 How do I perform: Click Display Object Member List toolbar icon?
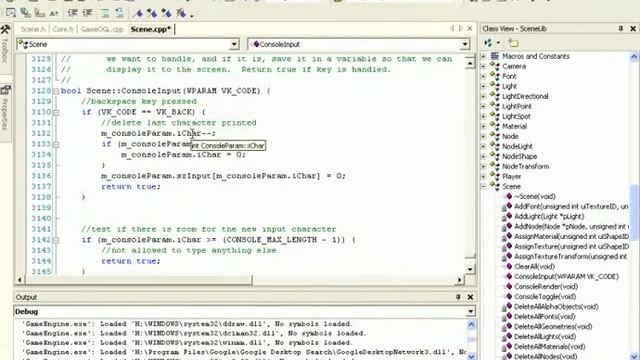coord(11,13)
